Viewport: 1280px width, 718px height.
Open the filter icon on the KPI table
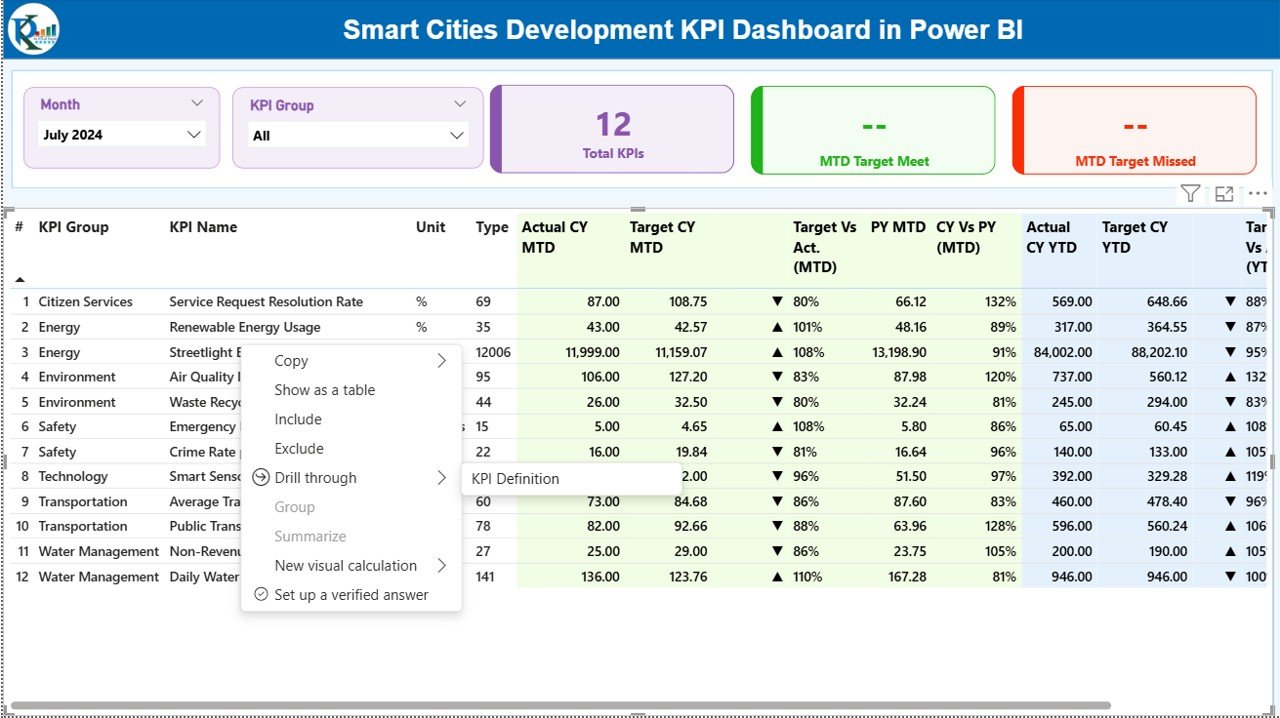coord(1191,193)
